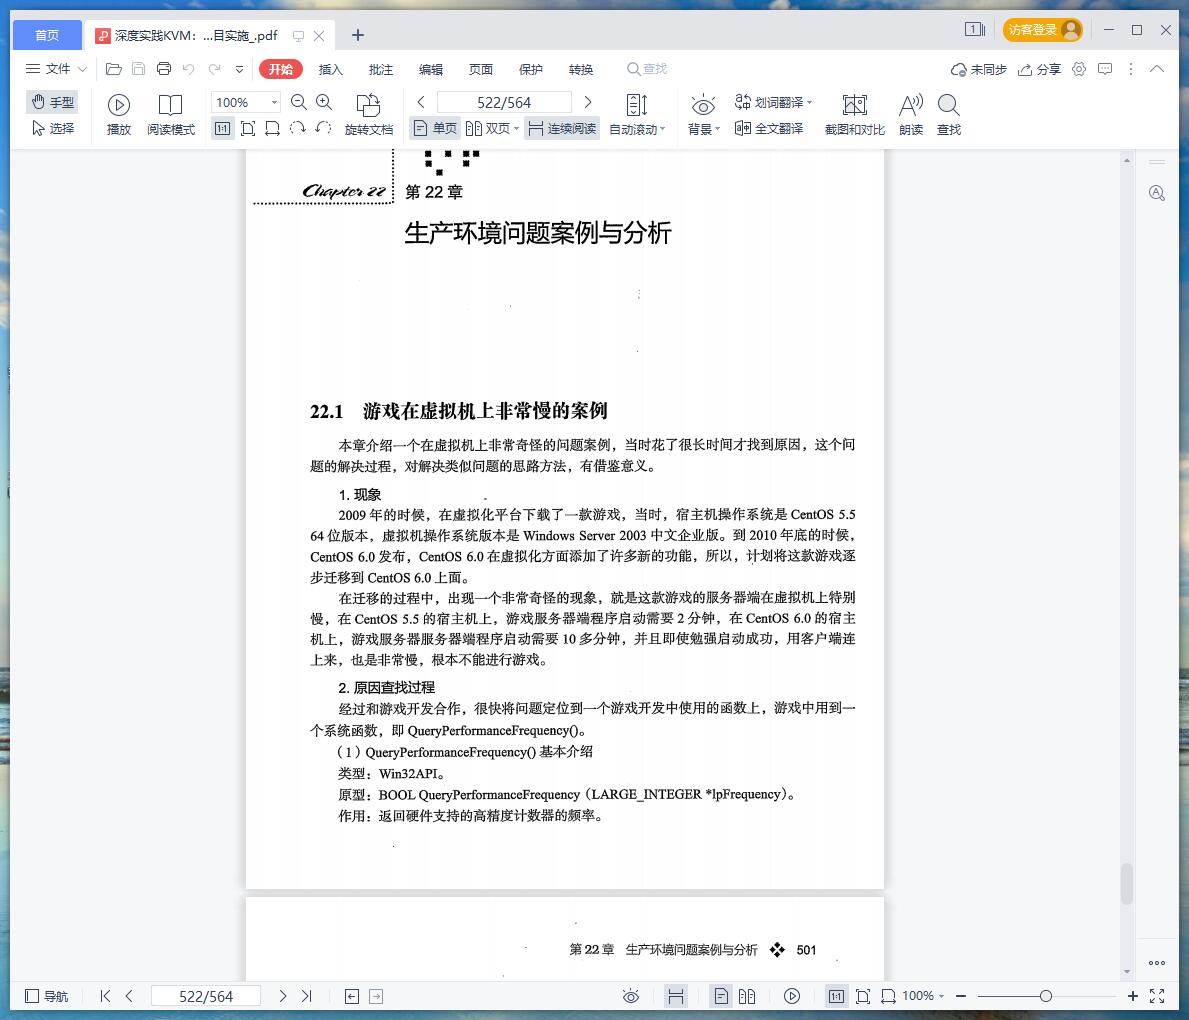Click the redo arrow icon
The width and height of the screenshot is (1189, 1020).
tap(215, 69)
